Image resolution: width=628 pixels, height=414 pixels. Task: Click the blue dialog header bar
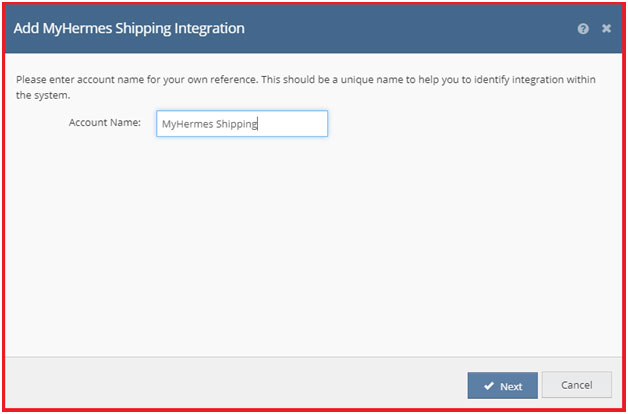tap(314, 29)
